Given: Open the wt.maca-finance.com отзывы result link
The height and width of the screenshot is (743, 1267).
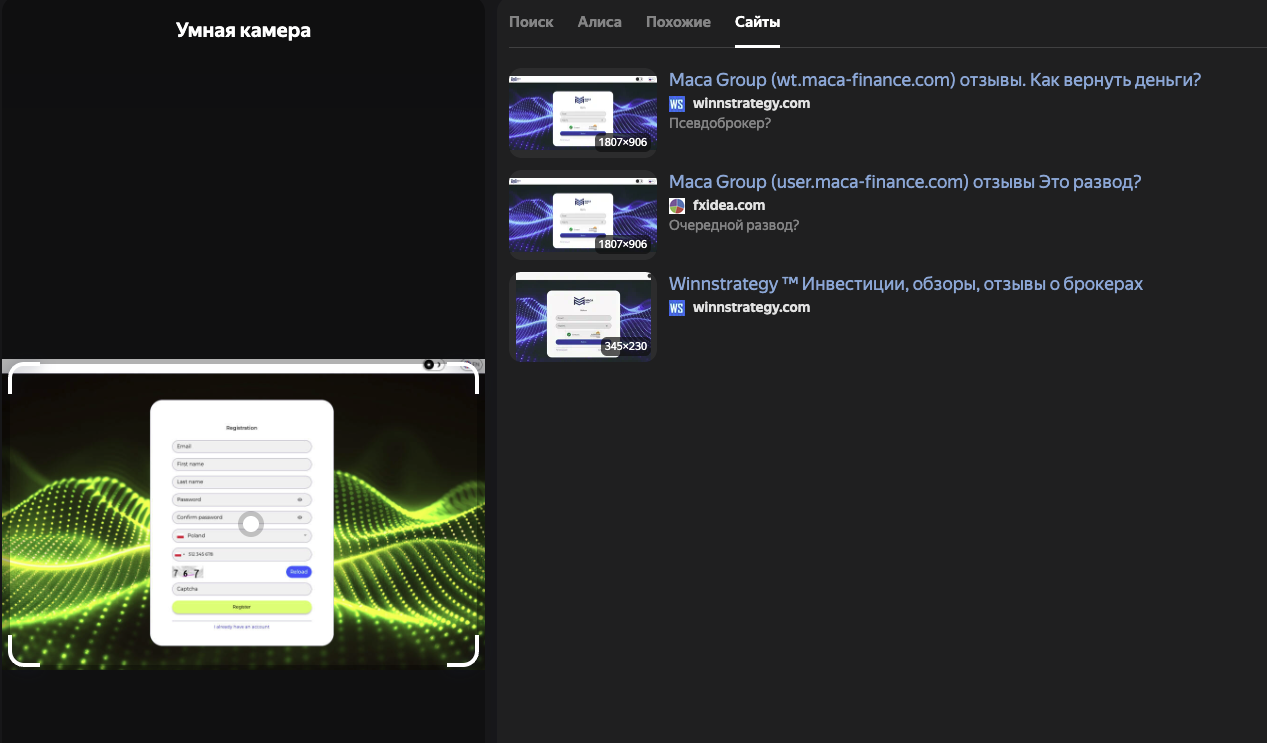Looking at the screenshot, I should point(935,80).
